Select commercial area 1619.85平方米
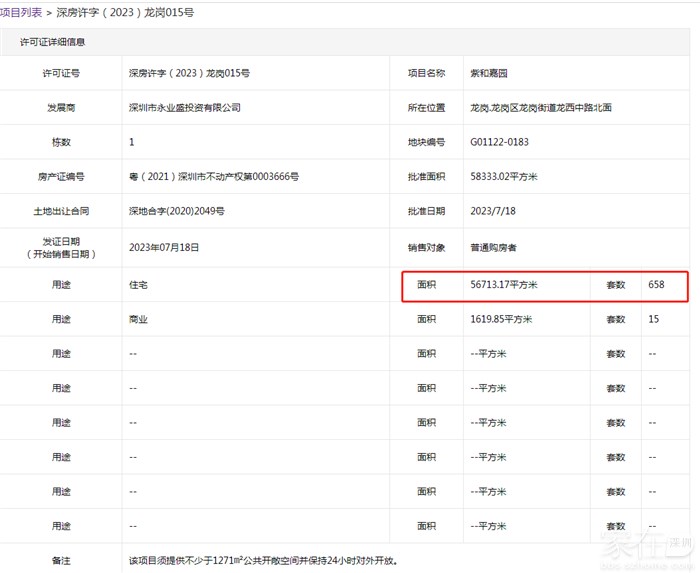The width and height of the screenshot is (700, 573). pyautogui.click(x=501, y=320)
